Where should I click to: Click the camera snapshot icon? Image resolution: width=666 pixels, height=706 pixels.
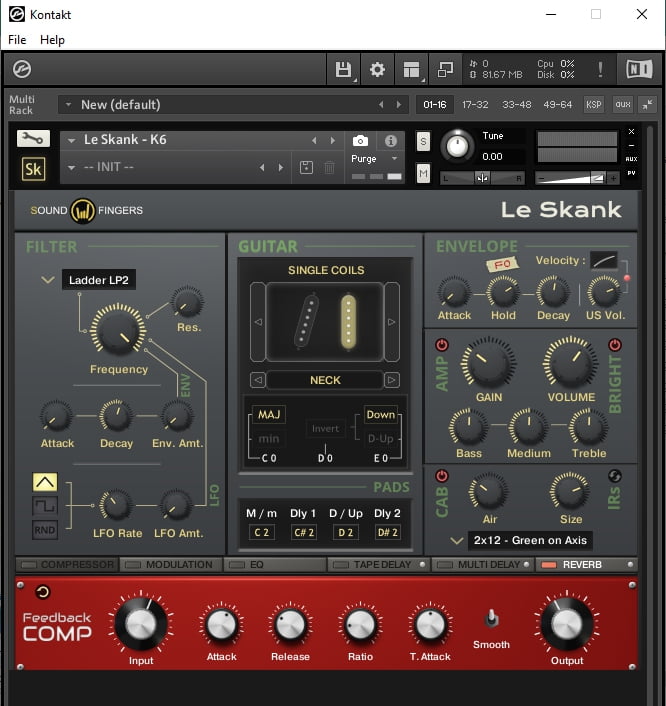360,141
